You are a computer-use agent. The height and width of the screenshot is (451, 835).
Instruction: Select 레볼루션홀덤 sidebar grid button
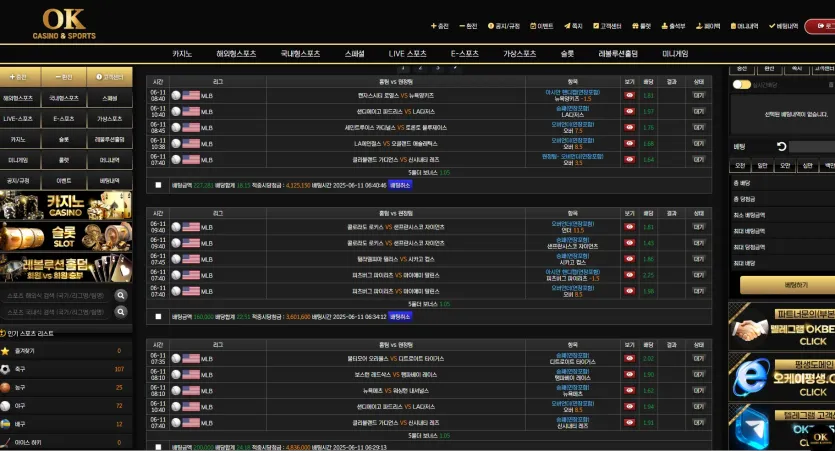pos(109,140)
